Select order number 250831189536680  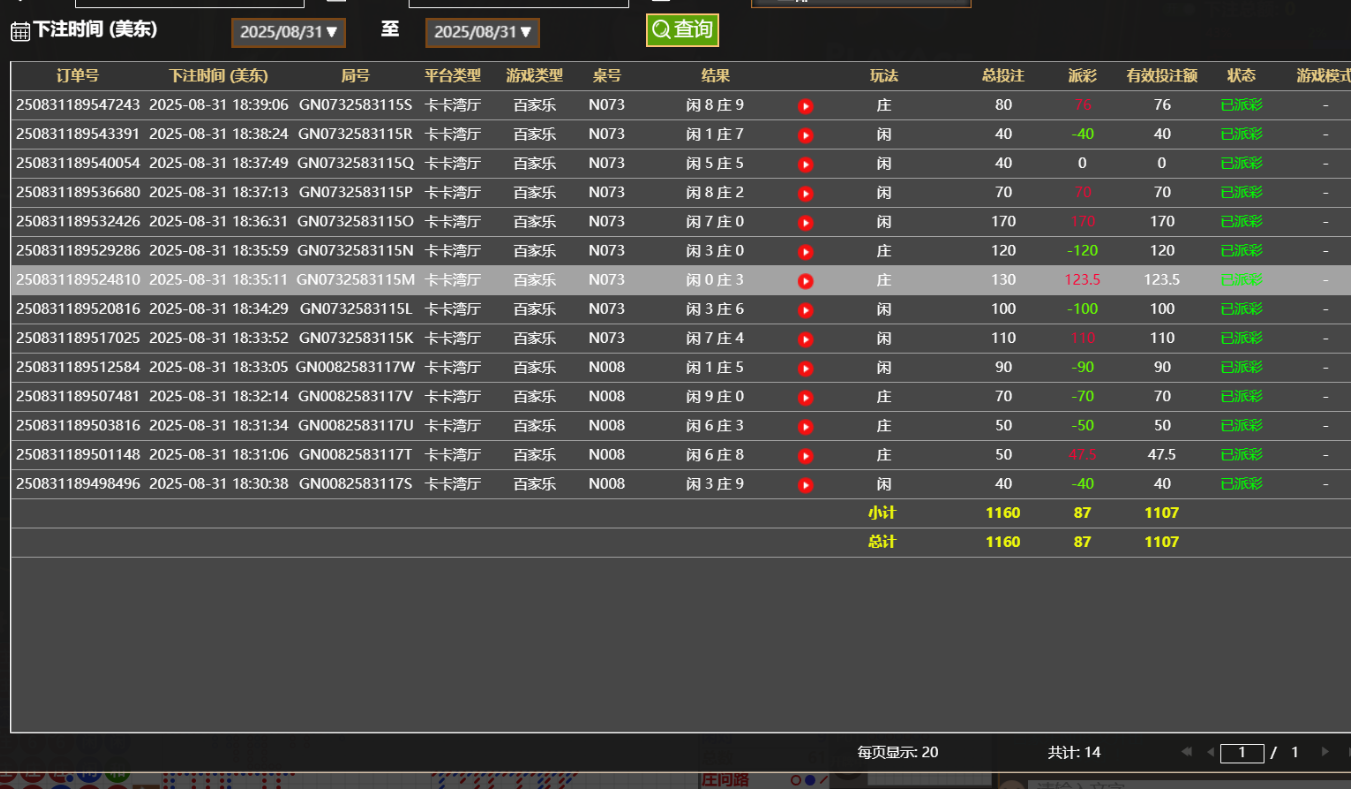pos(78,192)
